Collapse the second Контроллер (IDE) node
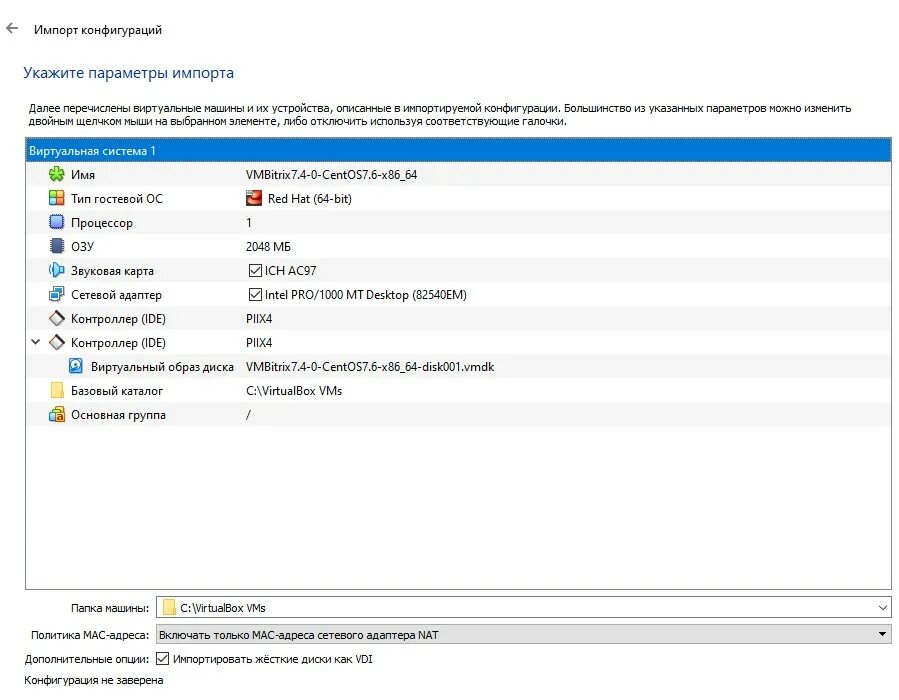 coord(36,342)
